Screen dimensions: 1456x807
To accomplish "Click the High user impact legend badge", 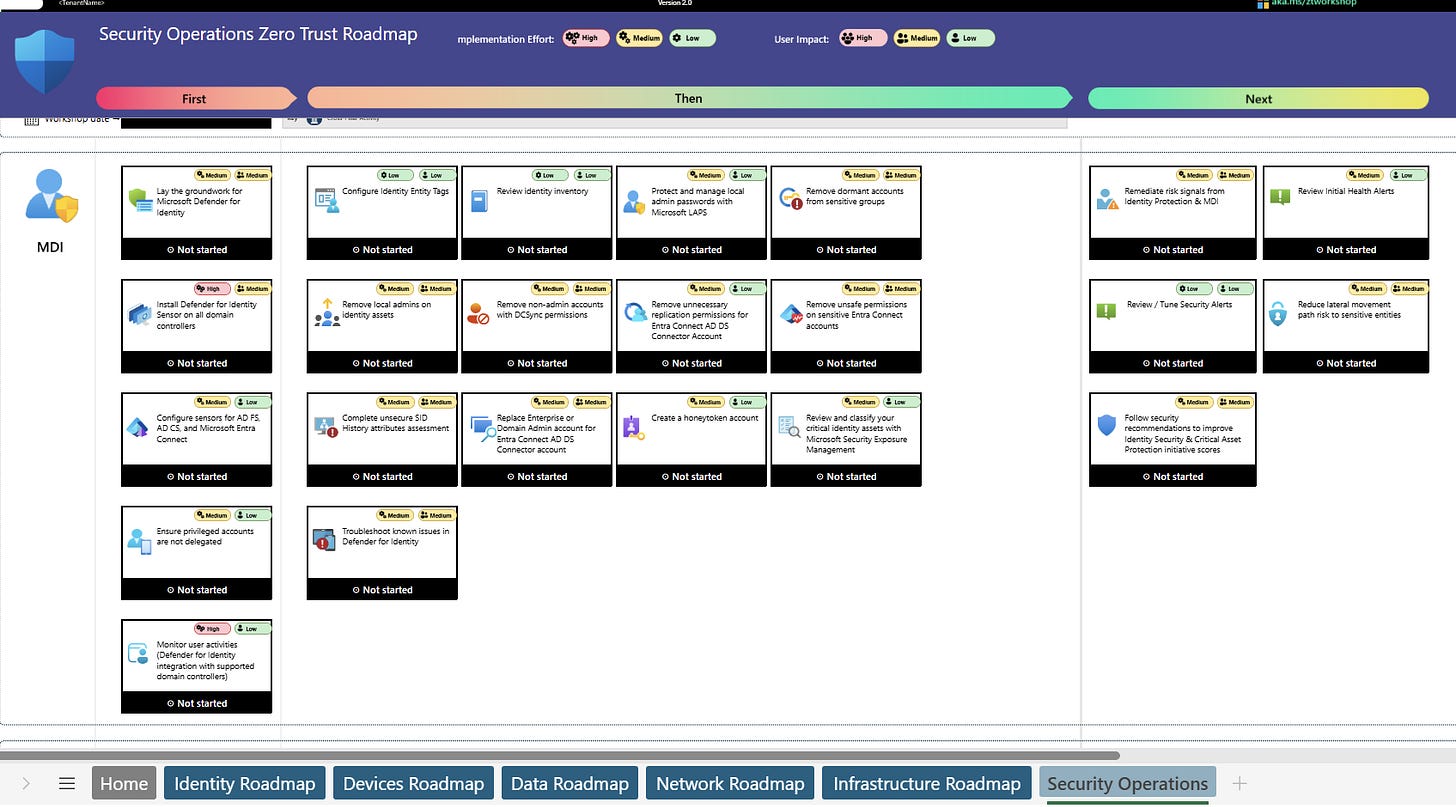I will [863, 38].
